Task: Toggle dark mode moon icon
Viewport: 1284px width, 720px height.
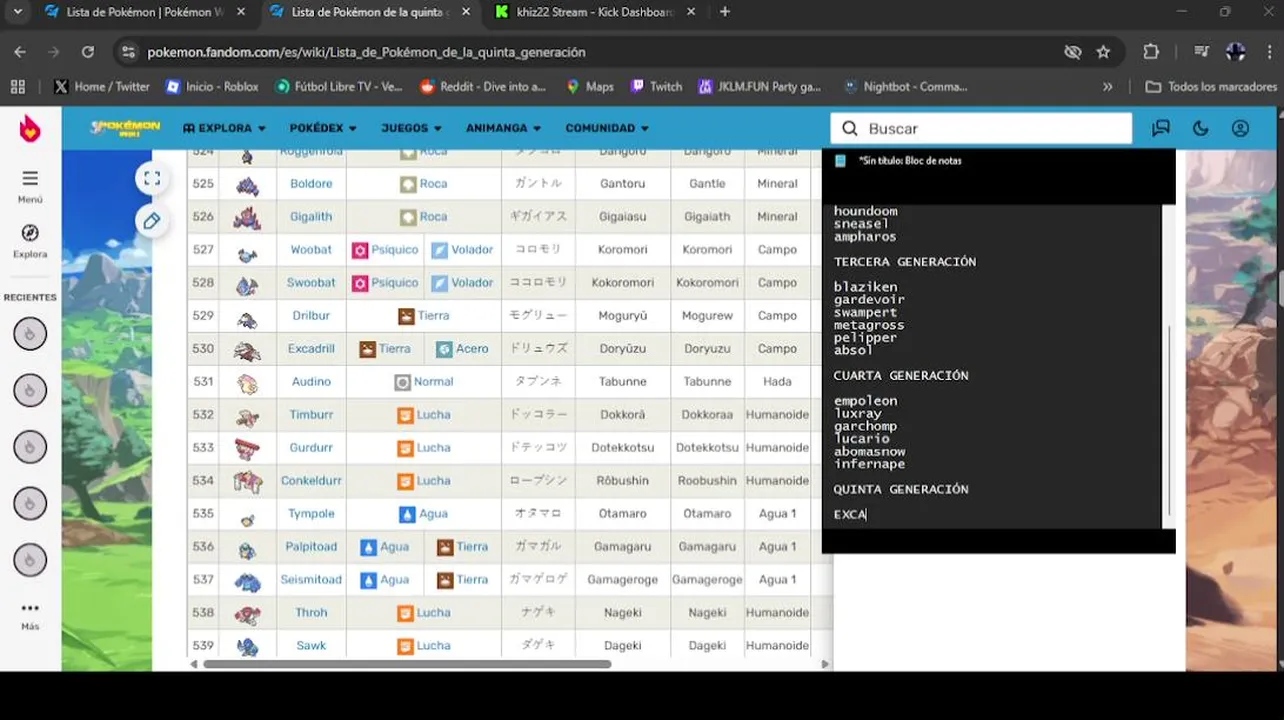Action: (1201, 128)
